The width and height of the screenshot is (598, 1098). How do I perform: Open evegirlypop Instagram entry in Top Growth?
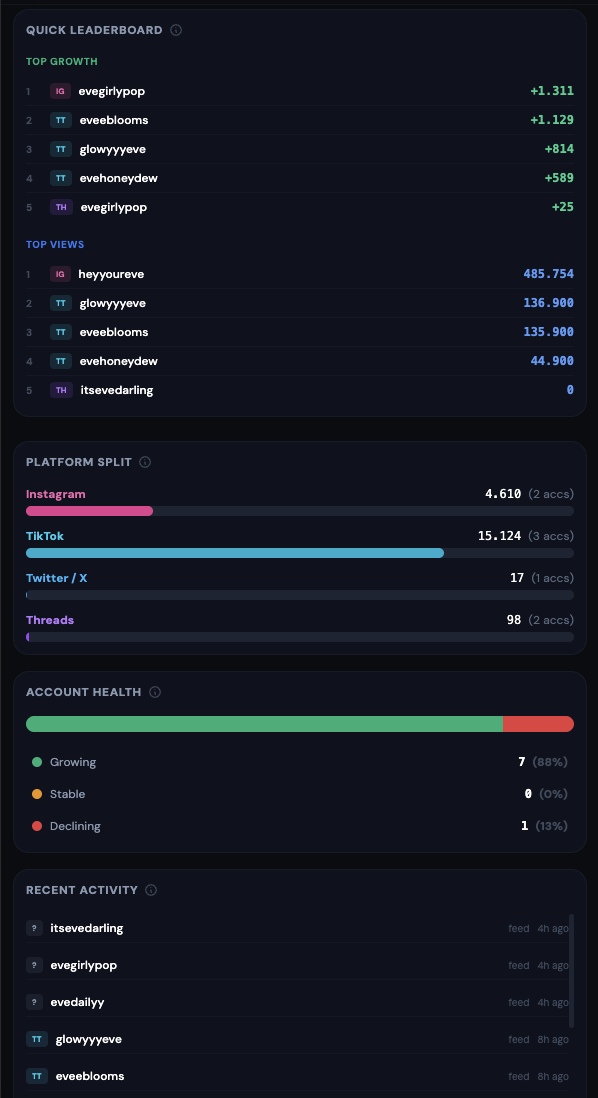tap(300, 91)
